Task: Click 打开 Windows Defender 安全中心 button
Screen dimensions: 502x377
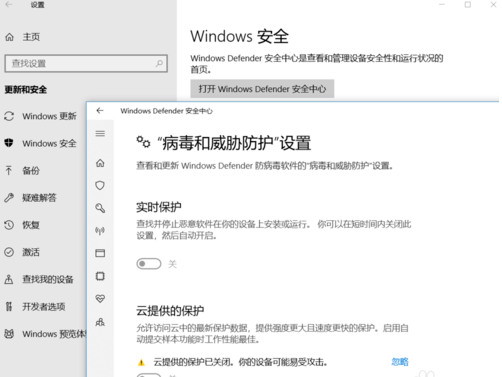Action: coord(262,89)
